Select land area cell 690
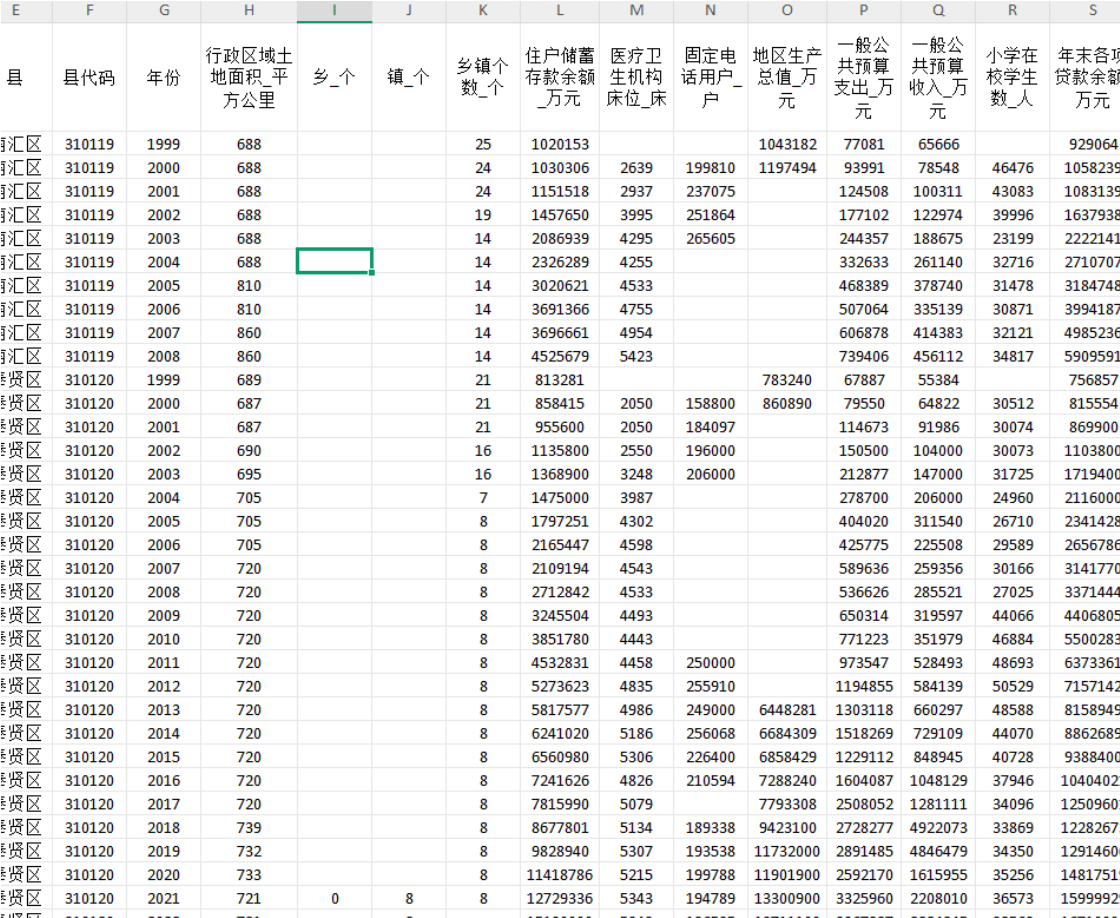Viewport: 1120px width, 918px height. [x=249, y=451]
